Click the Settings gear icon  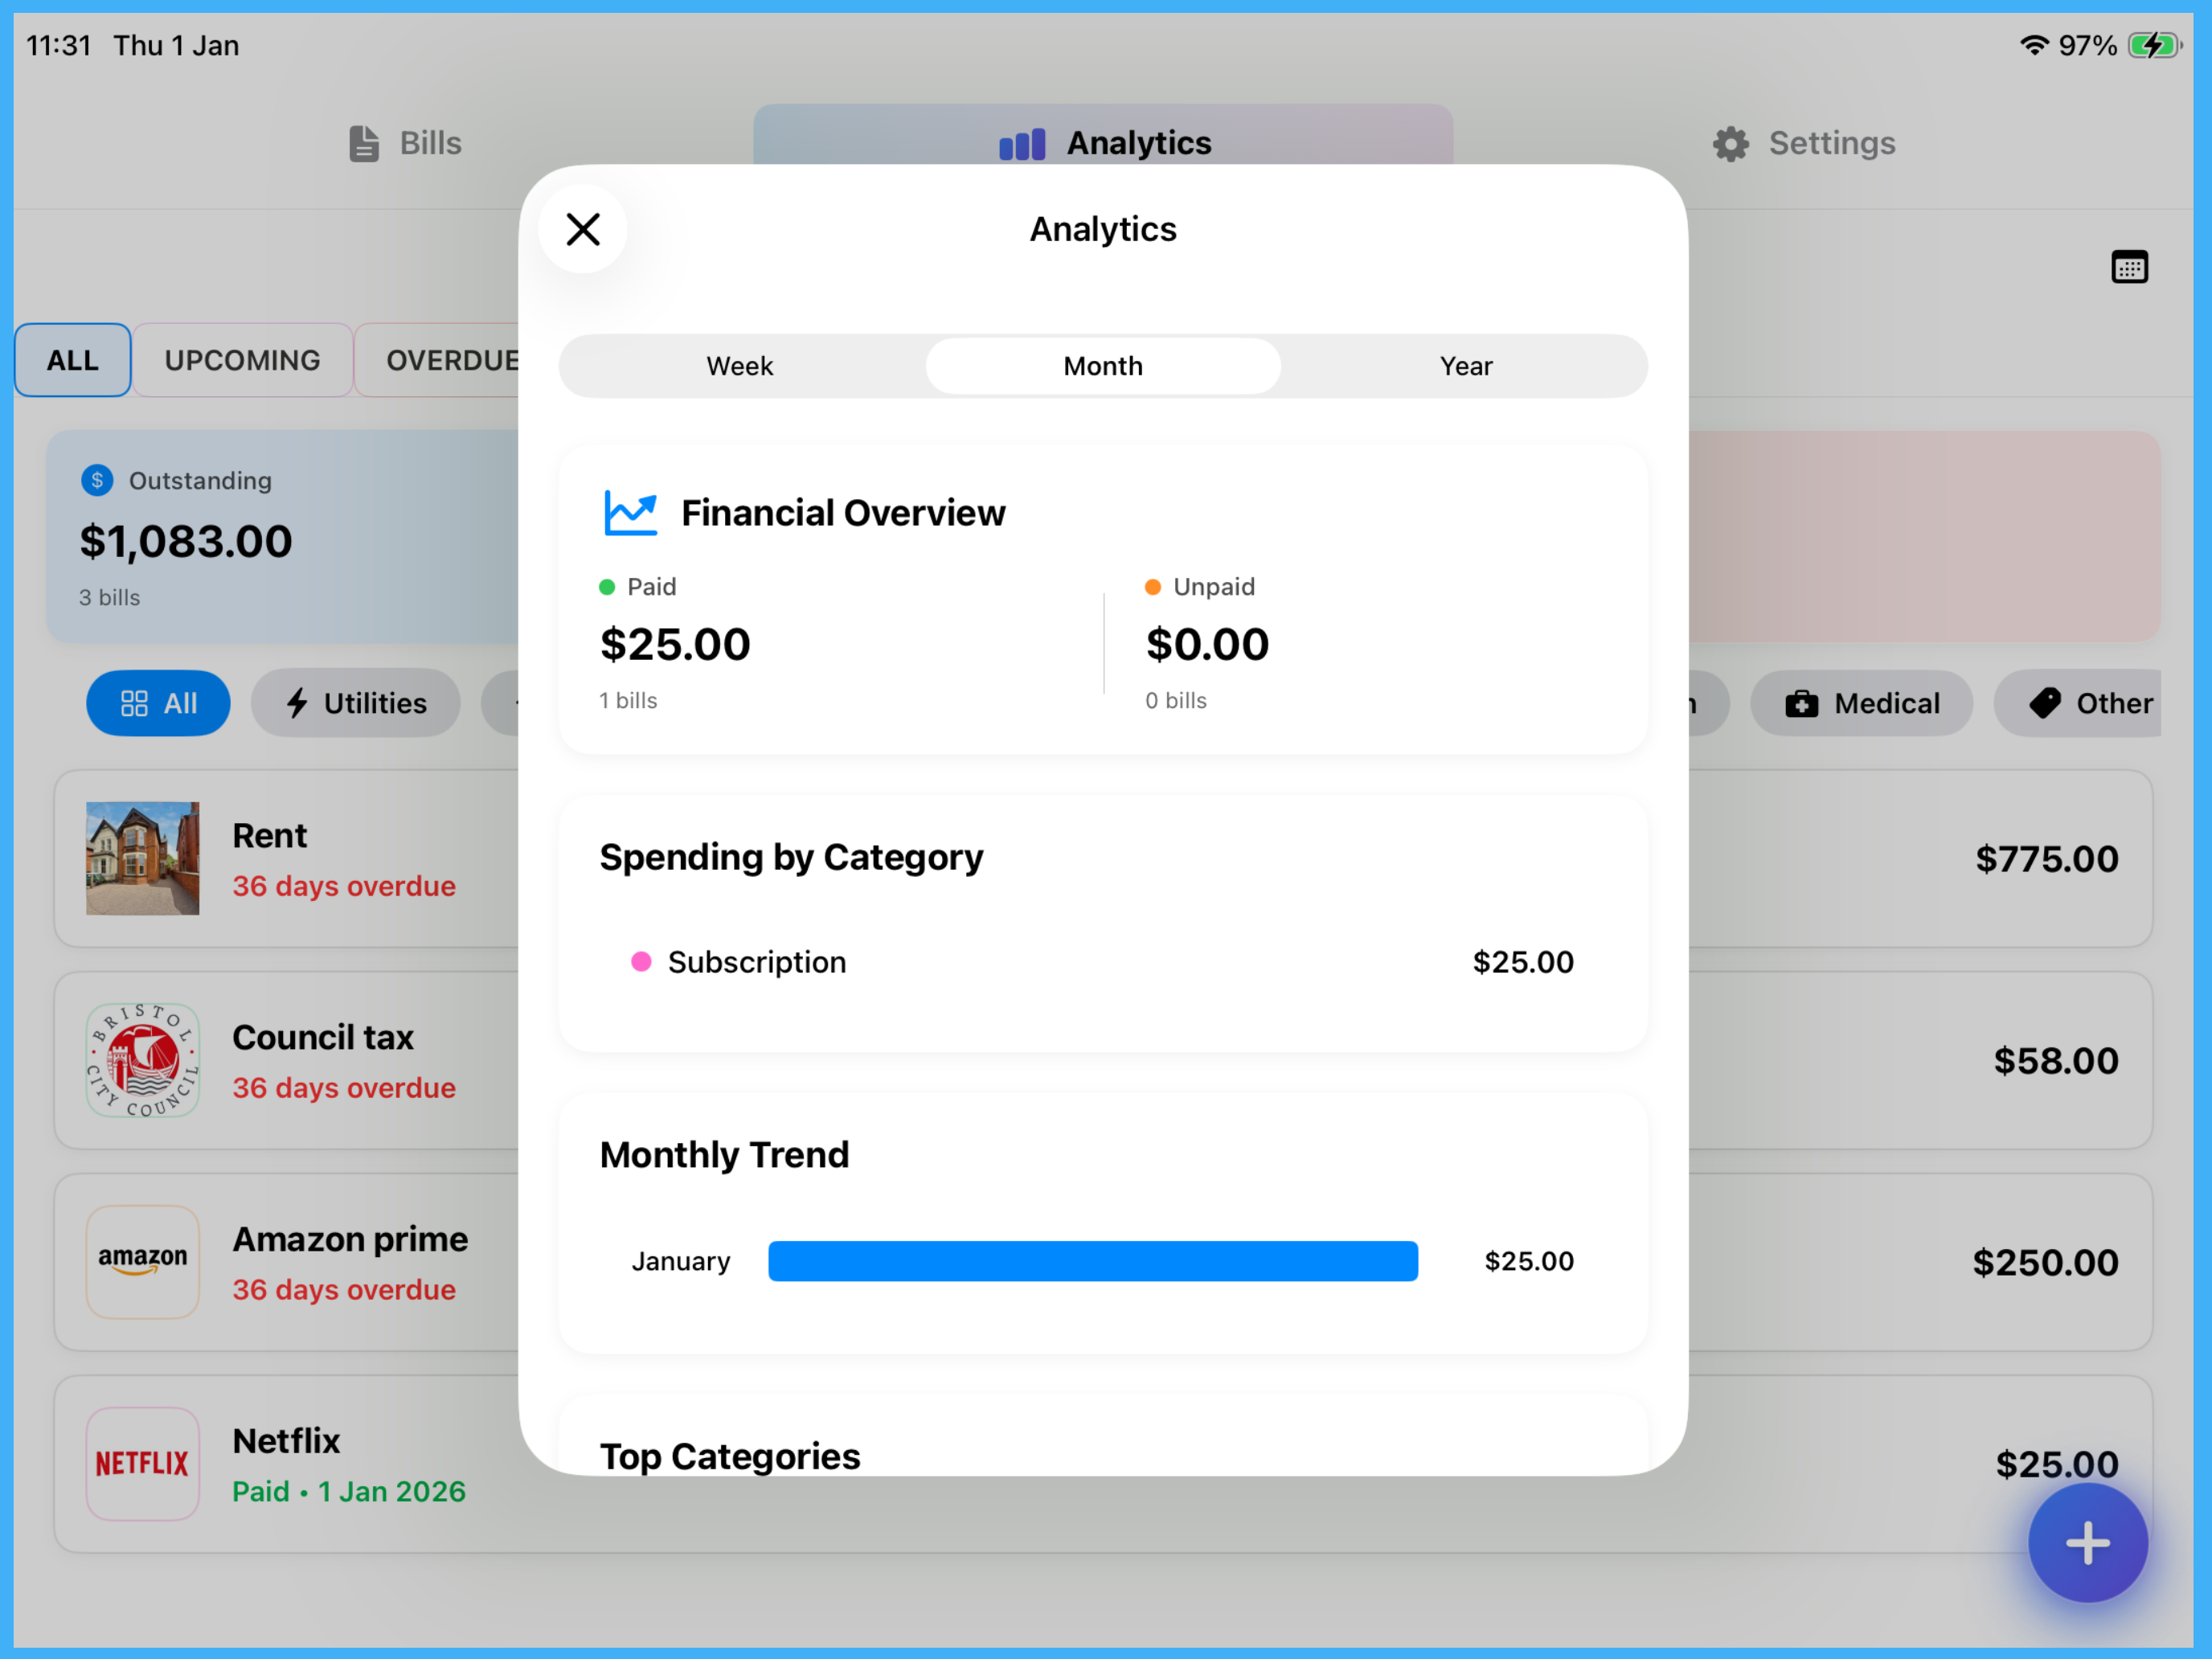(1731, 144)
